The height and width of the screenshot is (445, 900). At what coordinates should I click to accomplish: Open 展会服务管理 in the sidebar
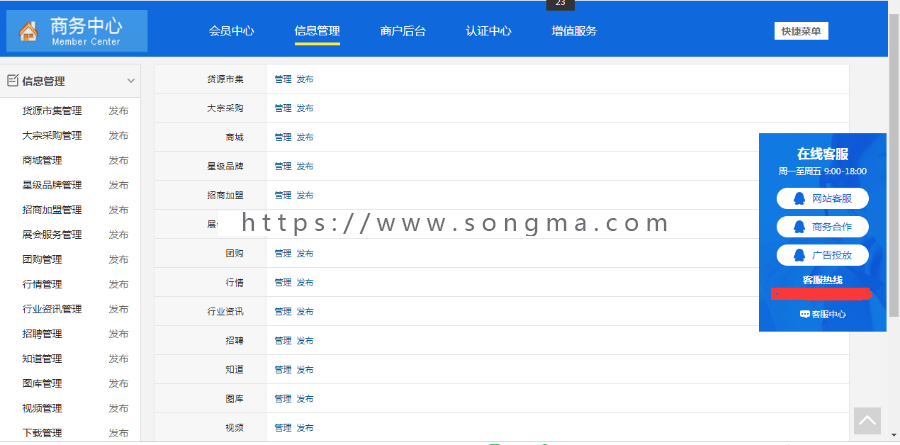pos(52,234)
